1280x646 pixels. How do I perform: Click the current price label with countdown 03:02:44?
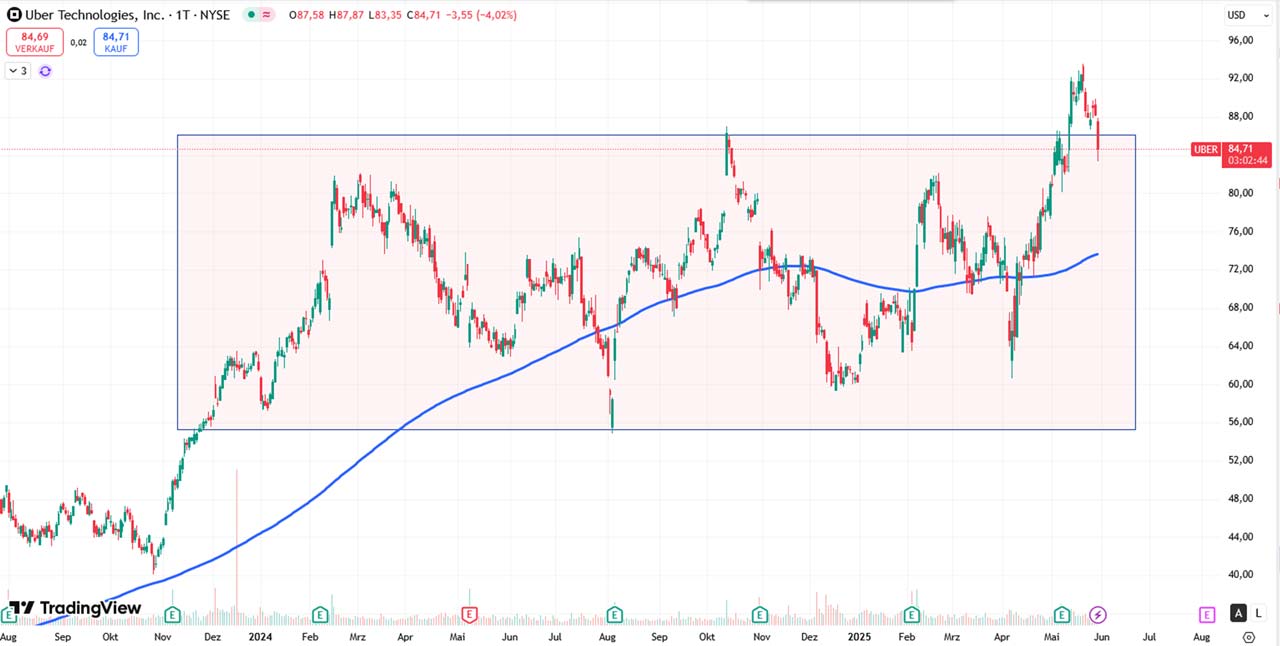click(1248, 154)
